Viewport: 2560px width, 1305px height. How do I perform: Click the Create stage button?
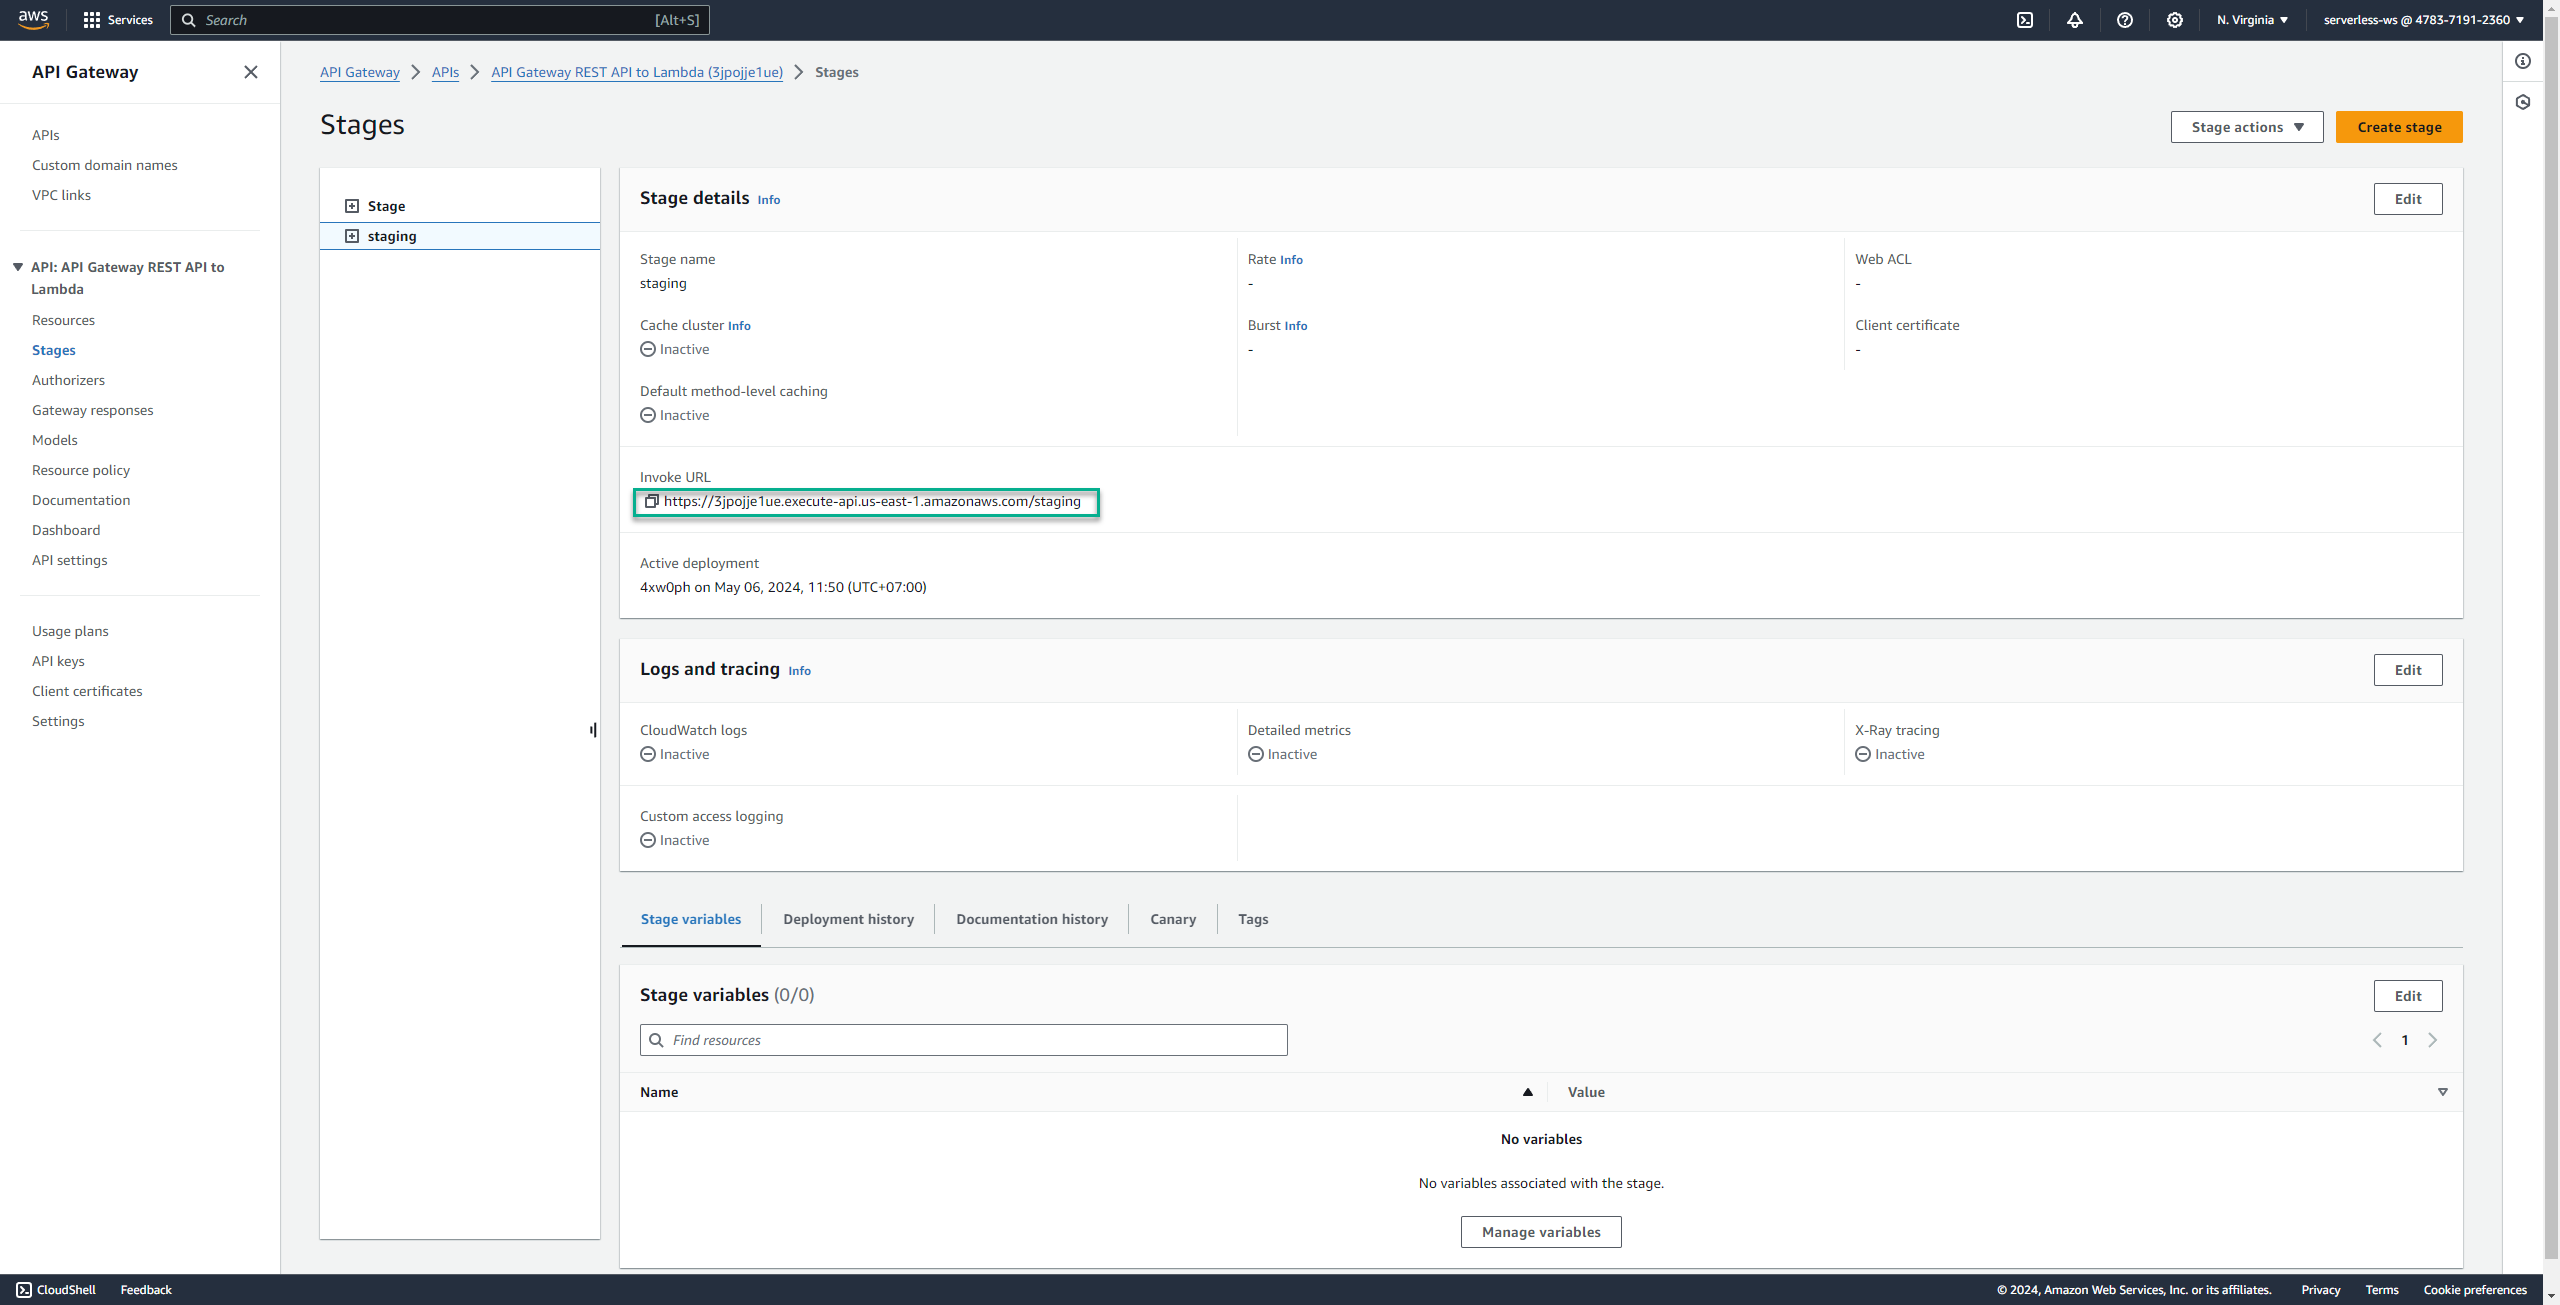pyautogui.click(x=2399, y=127)
